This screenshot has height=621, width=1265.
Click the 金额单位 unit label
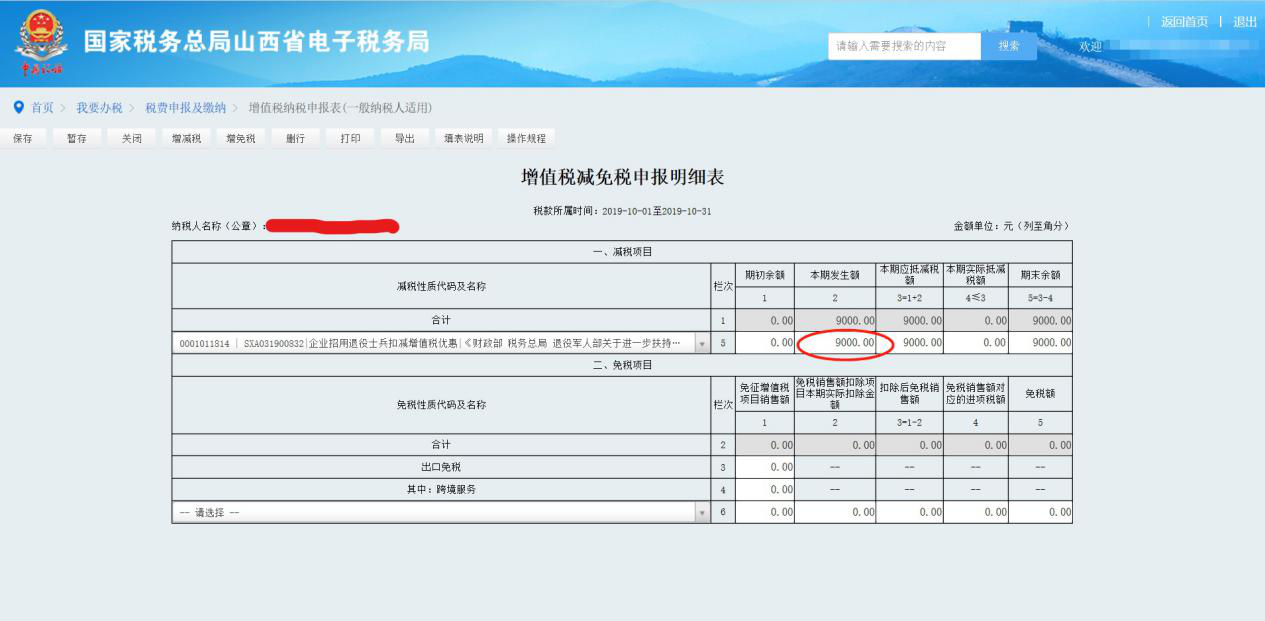(1012, 227)
